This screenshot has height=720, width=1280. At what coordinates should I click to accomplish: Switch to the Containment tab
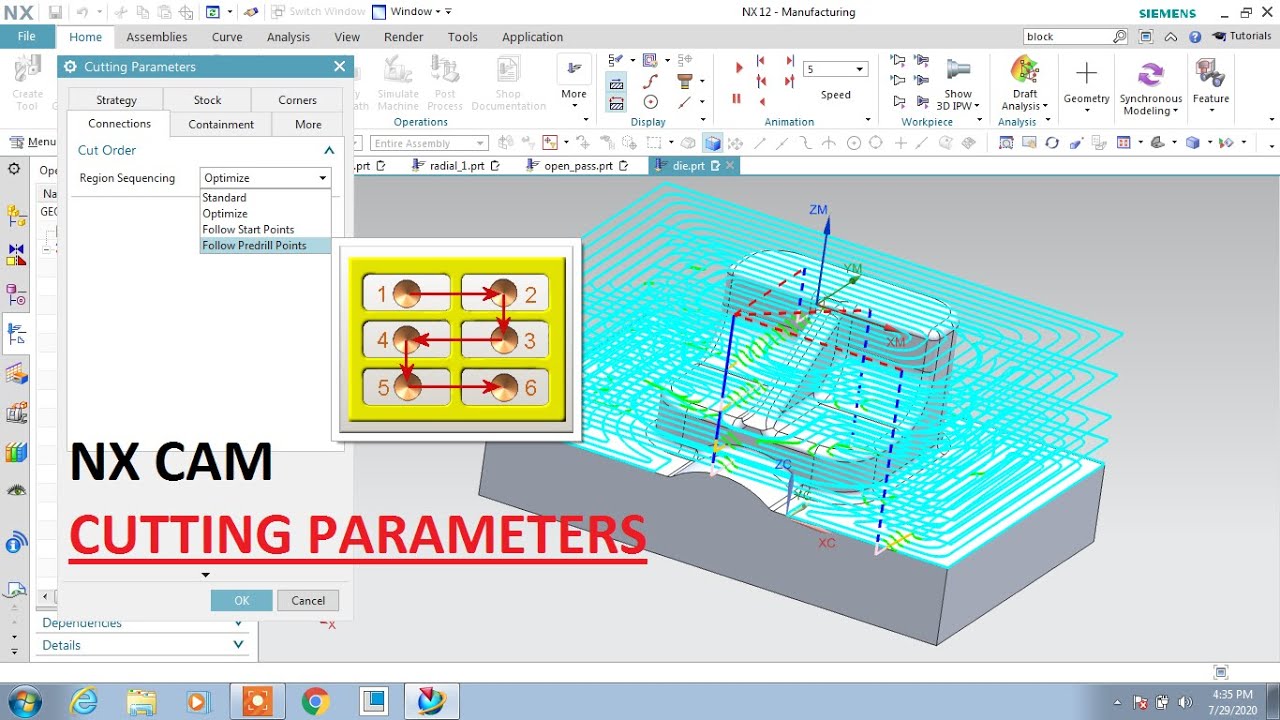pyautogui.click(x=221, y=124)
